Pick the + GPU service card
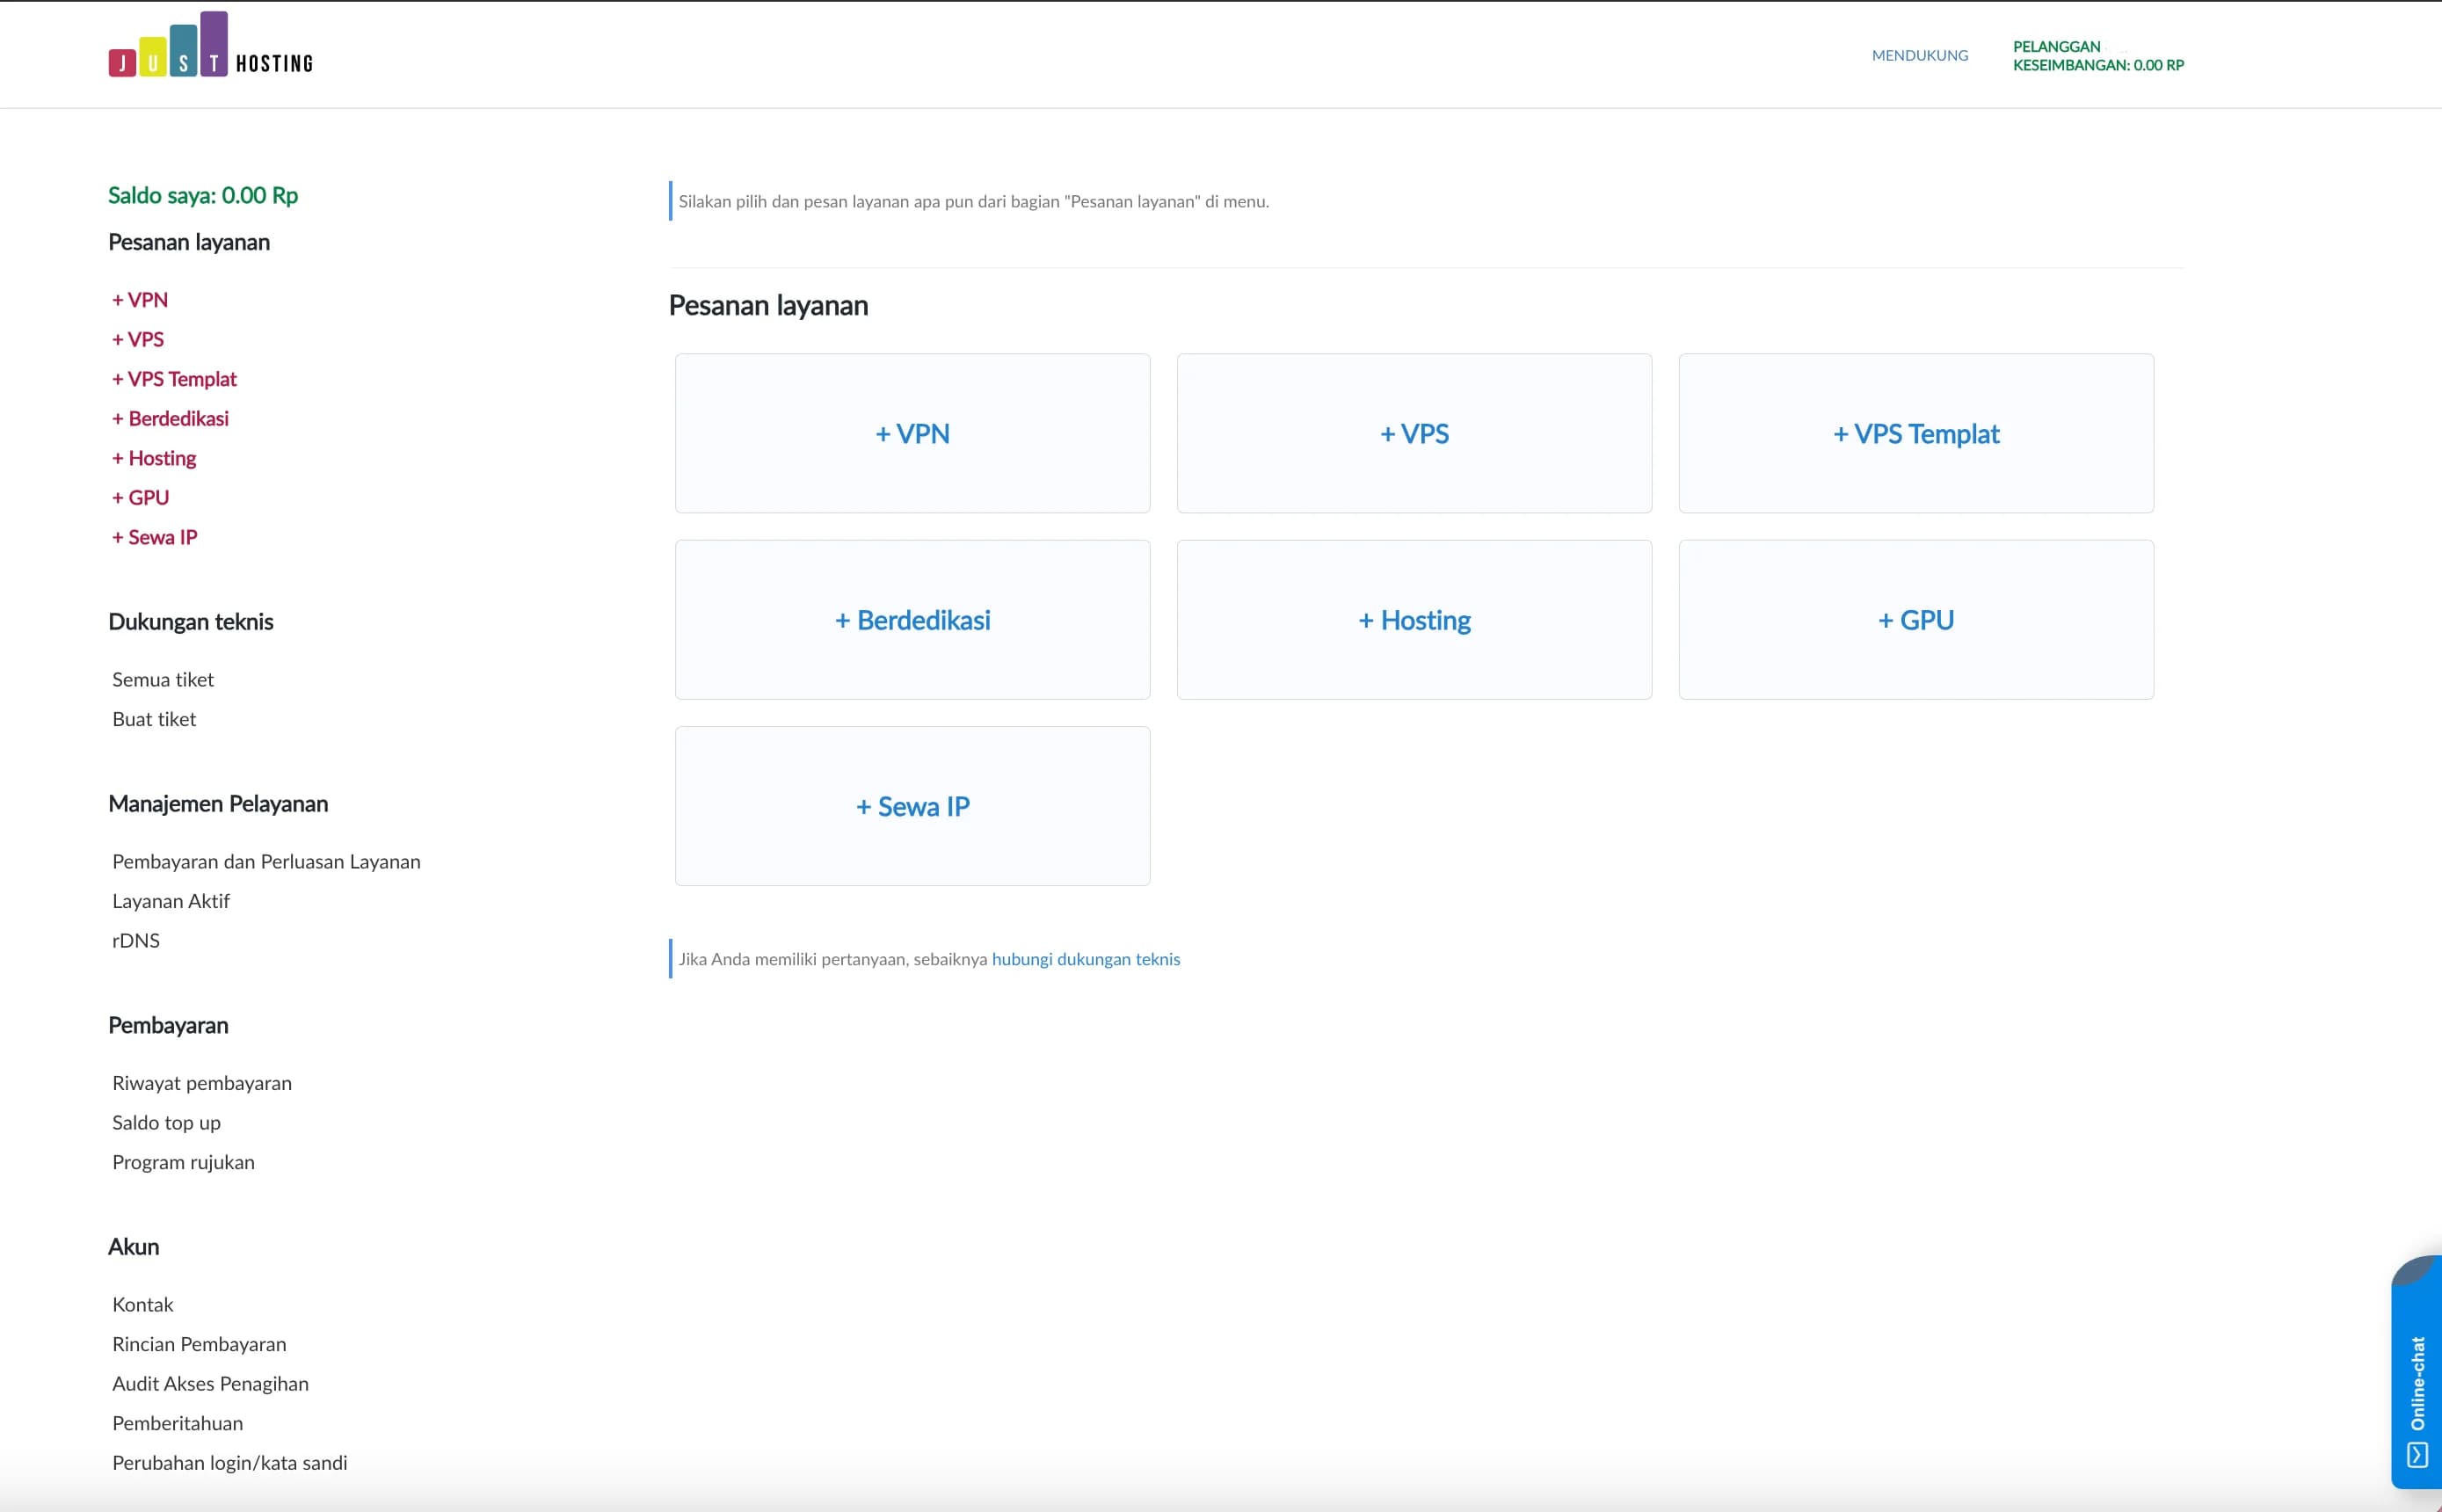 point(1915,620)
